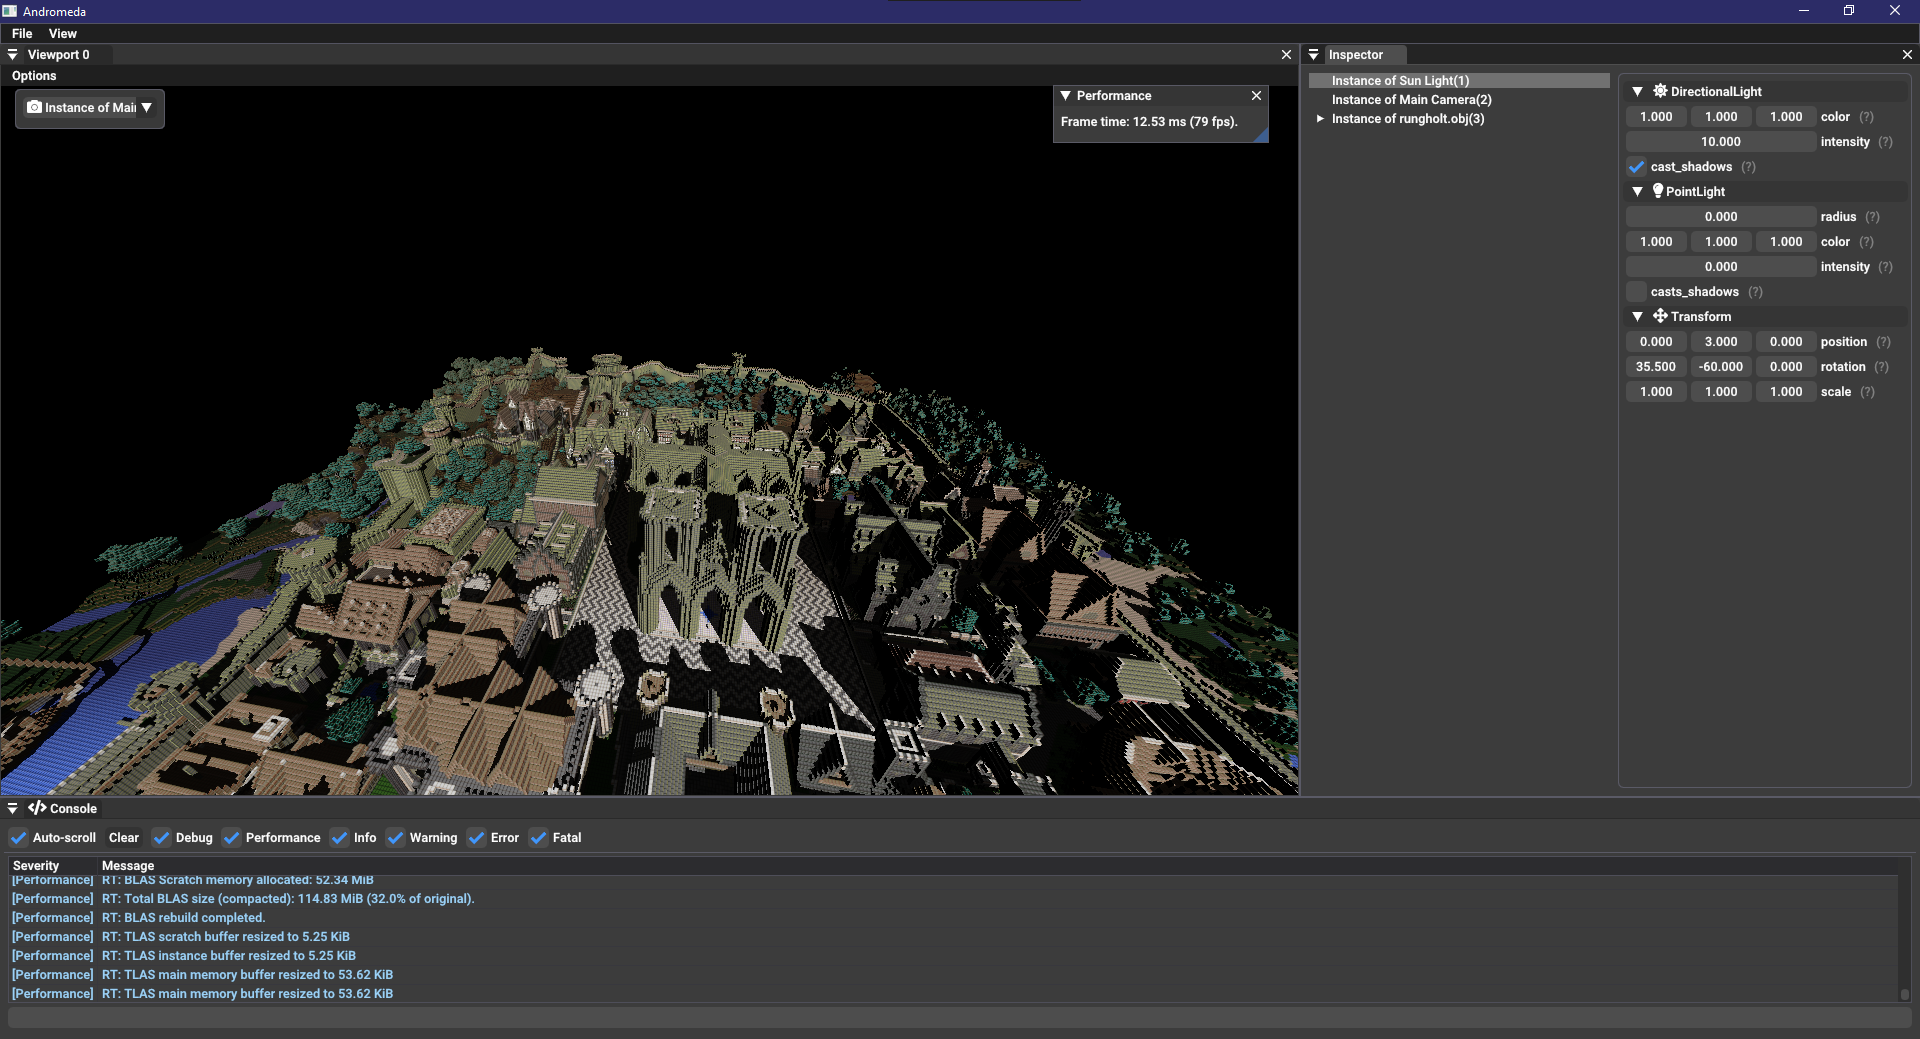Viewport: 1920px width, 1039px height.
Task: Select Instance of Main Camera(2)
Action: coord(1411,100)
